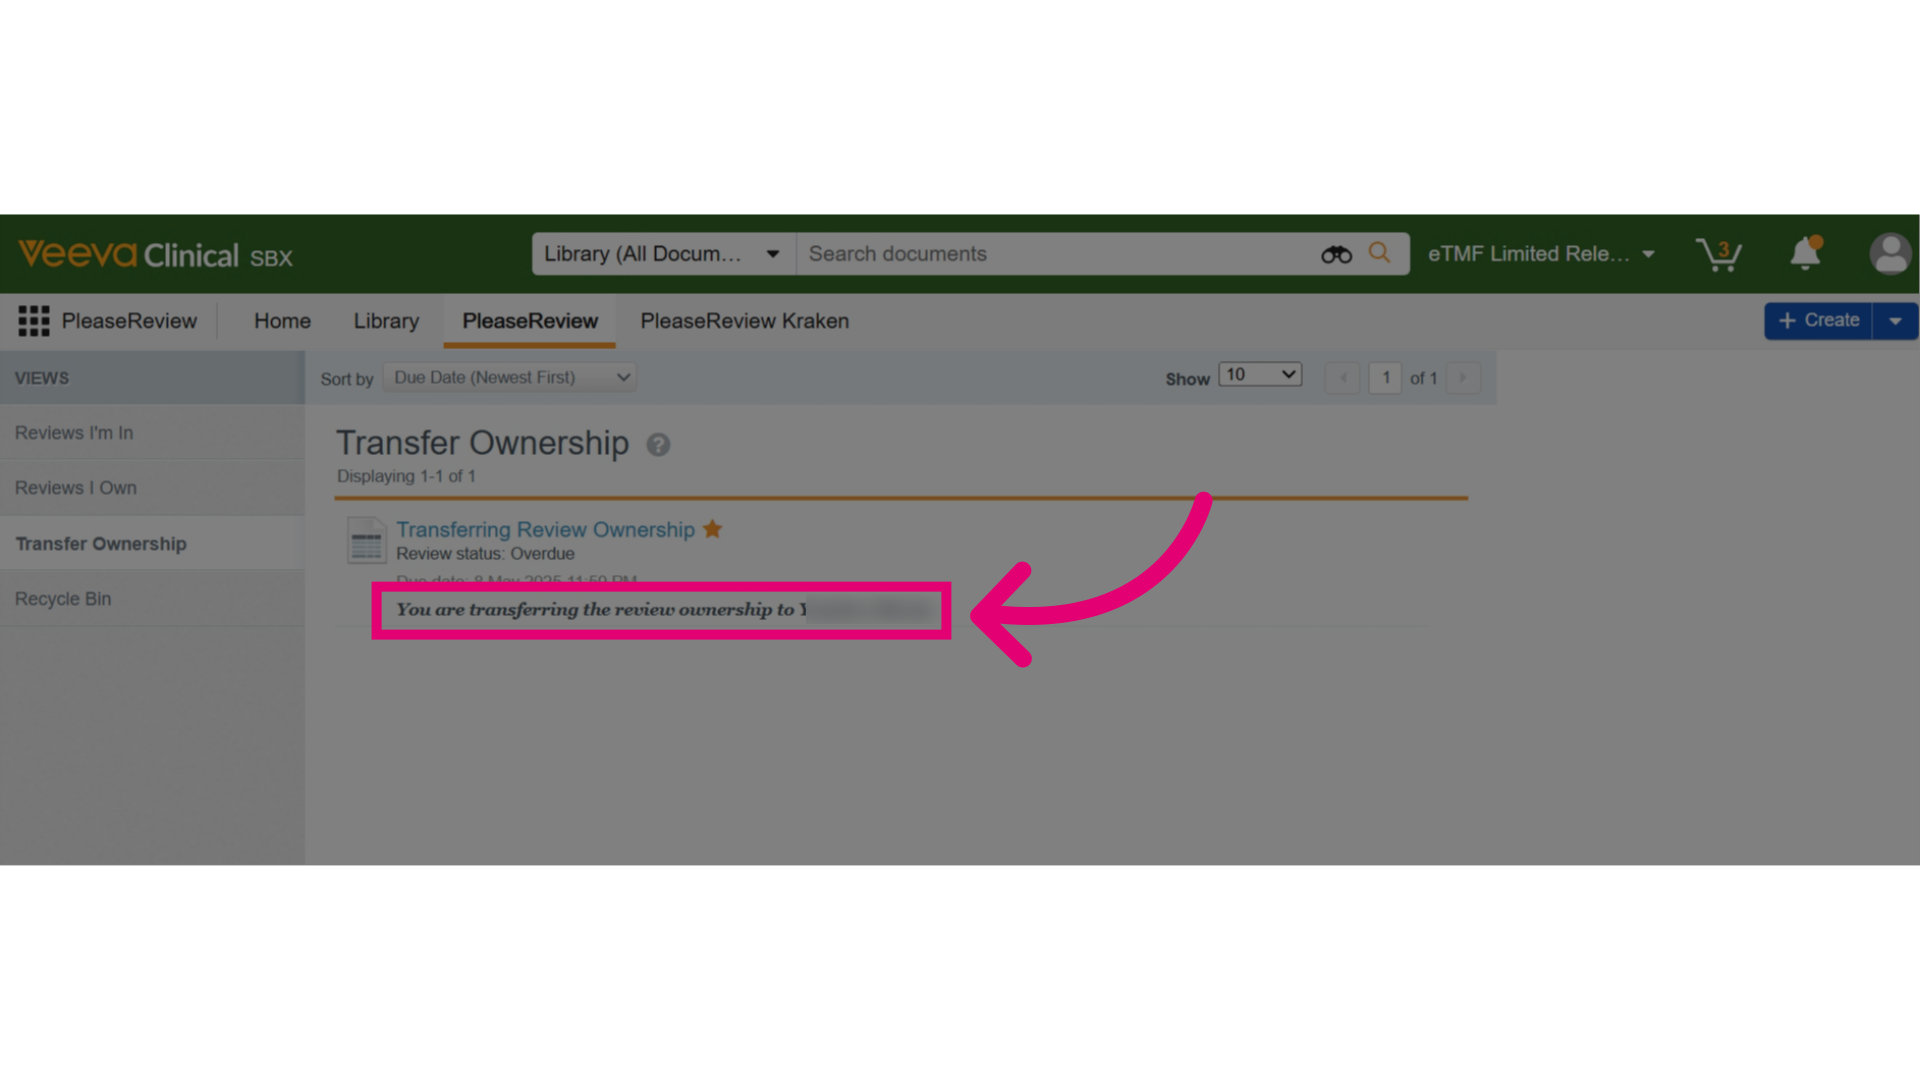The image size is (1920, 1080).
Task: Expand the Library (All Documents) dropdown
Action: point(663,254)
